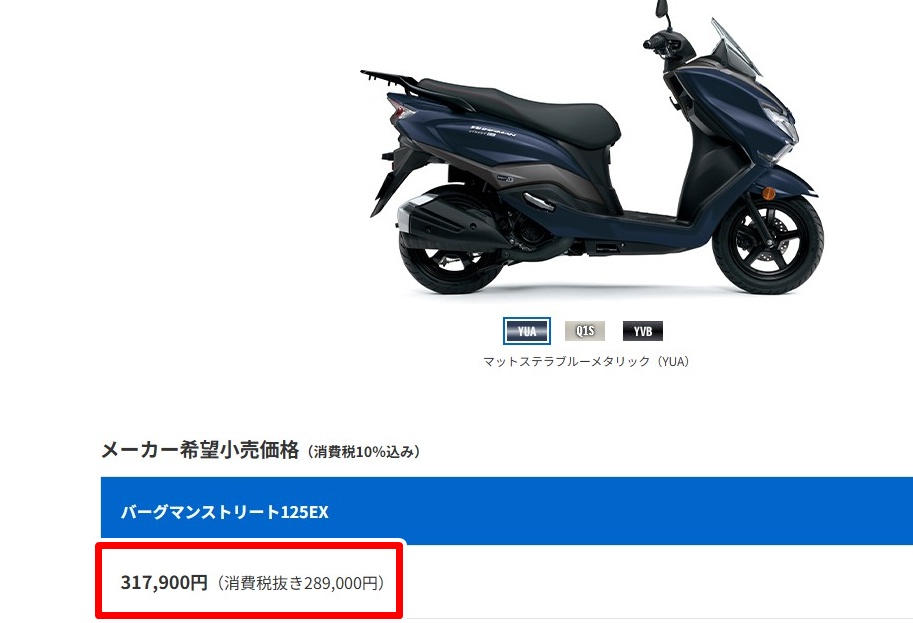Click the バーグマンストリート125EX blue banner
Image resolution: width=913 pixels, height=623 pixels.
[x=507, y=511]
